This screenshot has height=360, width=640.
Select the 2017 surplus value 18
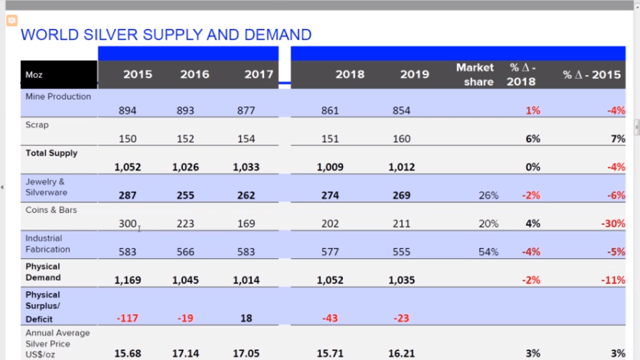click(x=246, y=318)
